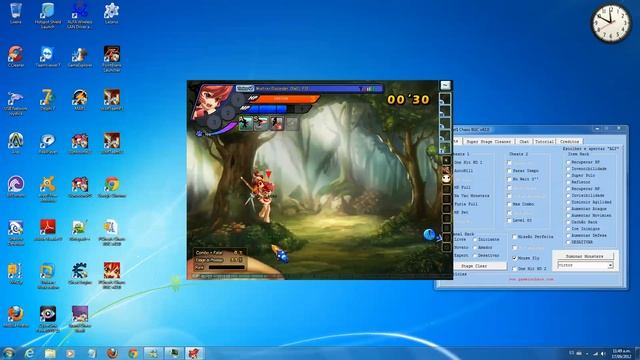The image size is (640, 360).
Task: Click the red website link in the cheat window
Action: coord(531,280)
